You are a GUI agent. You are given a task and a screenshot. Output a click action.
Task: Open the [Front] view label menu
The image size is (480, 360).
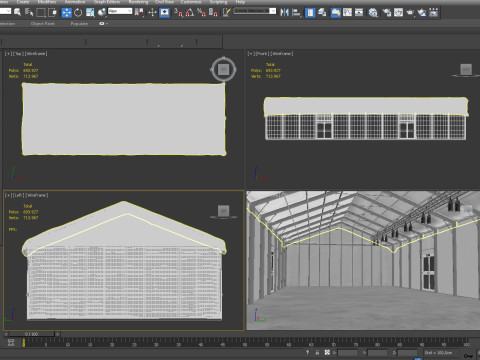(x=262, y=54)
